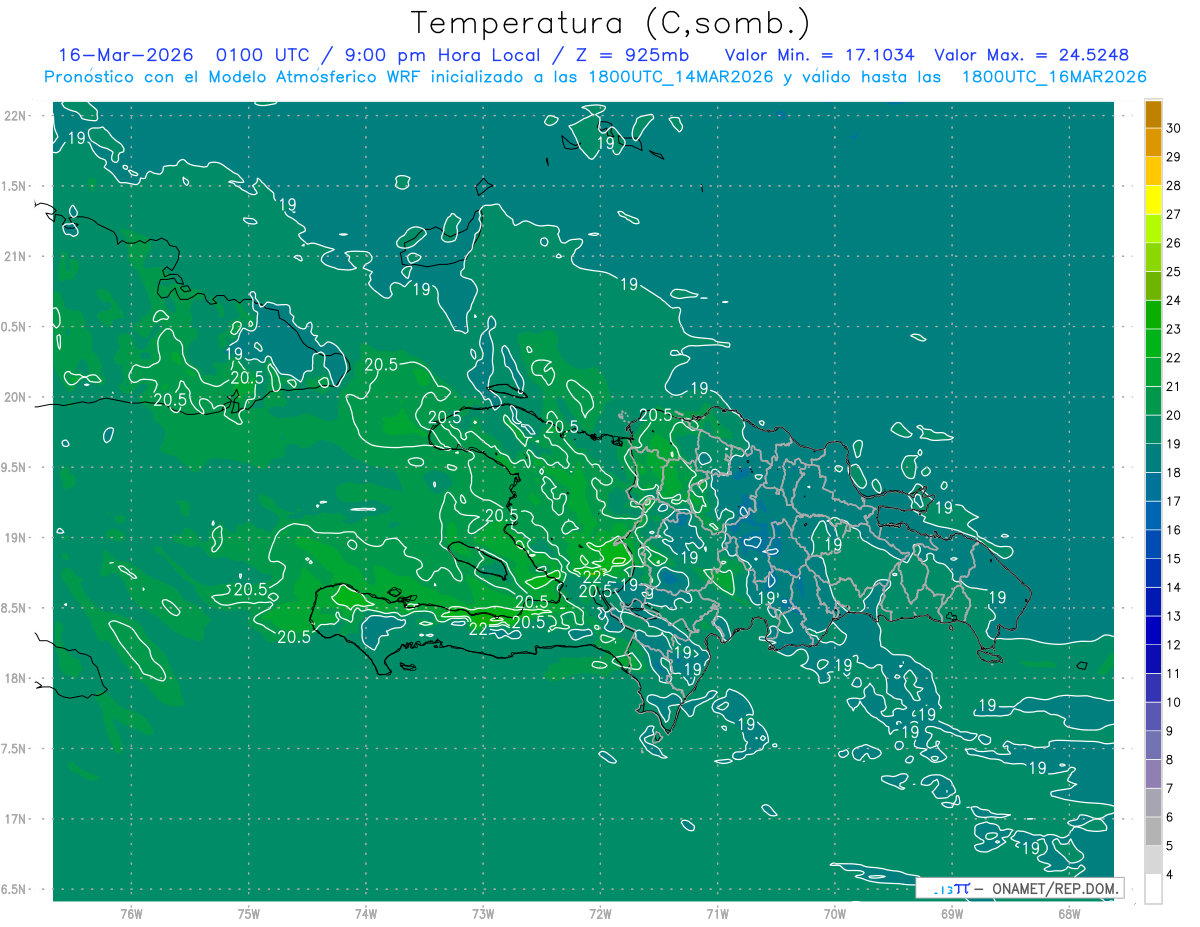Click the 'Valor Min. = 17.1034' readout
The width and height of the screenshot is (1200, 927).
(819, 56)
